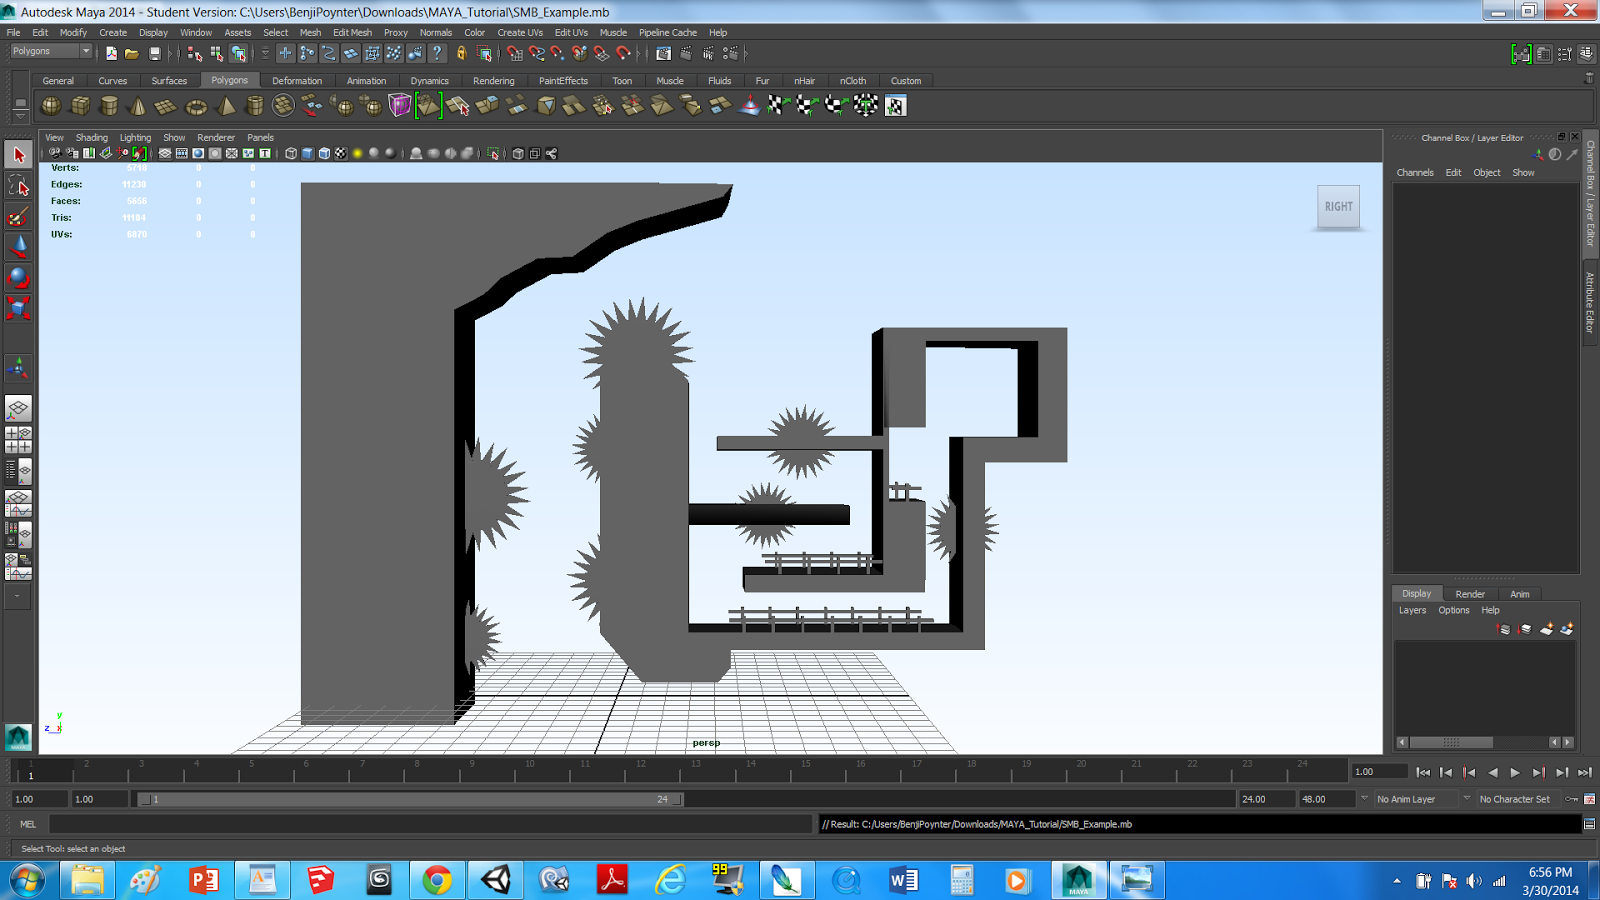Open the Script Editor icon
The image size is (1600, 900).
click(1589, 824)
